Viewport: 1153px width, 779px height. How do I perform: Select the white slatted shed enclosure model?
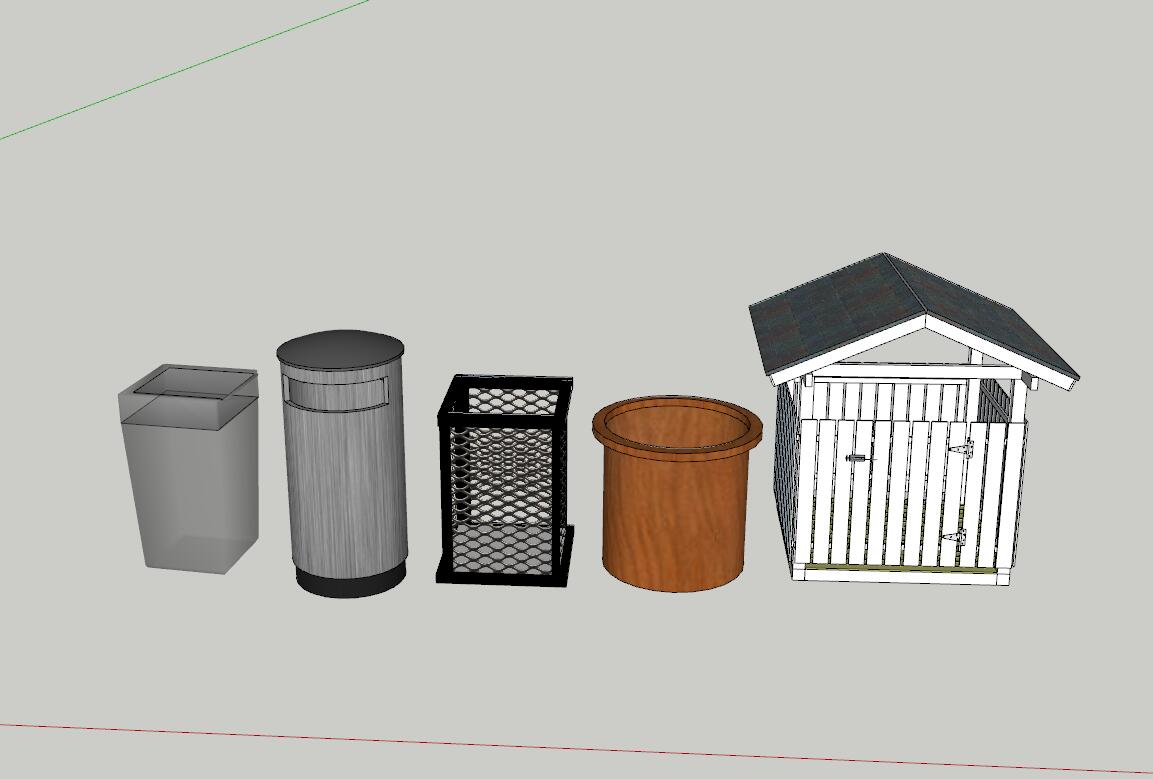coord(912,419)
